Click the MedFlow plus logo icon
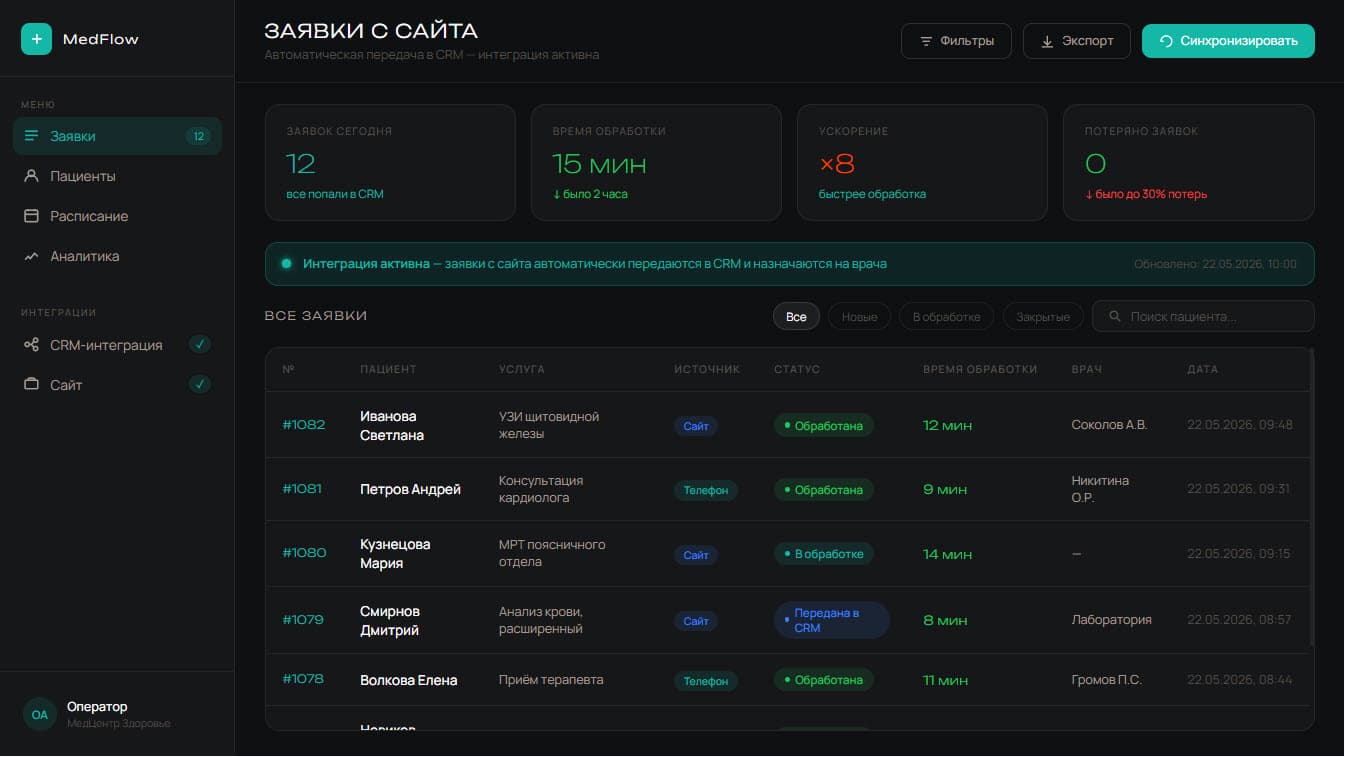The height and width of the screenshot is (757, 1345). 36,39
